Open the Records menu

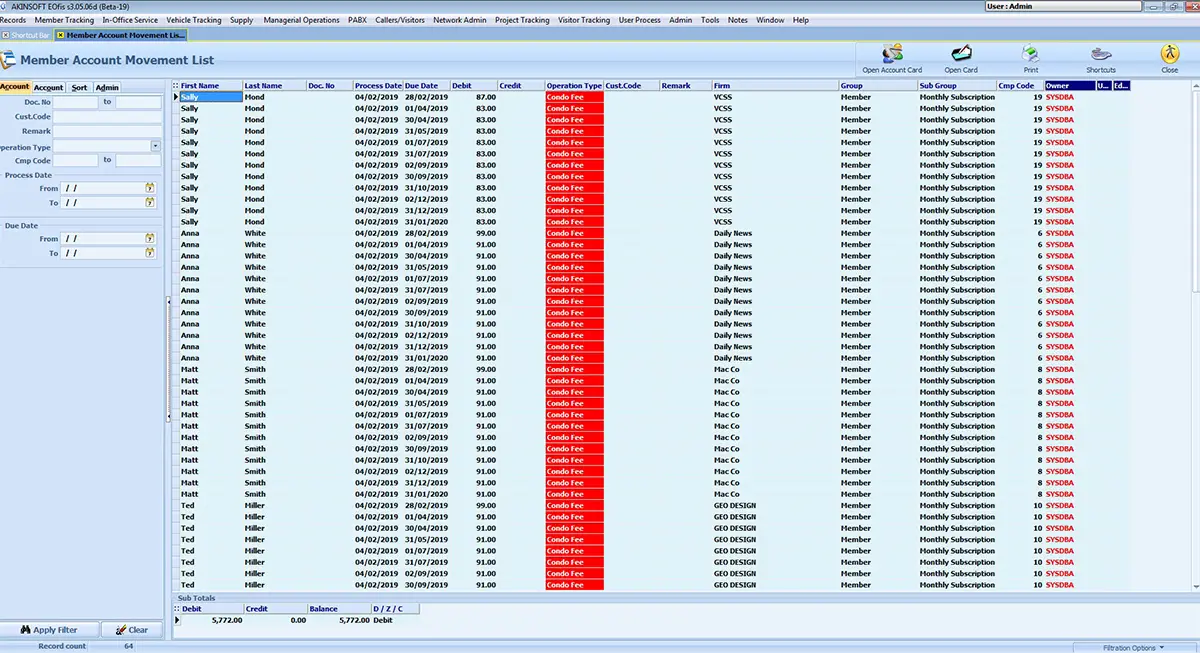13,20
